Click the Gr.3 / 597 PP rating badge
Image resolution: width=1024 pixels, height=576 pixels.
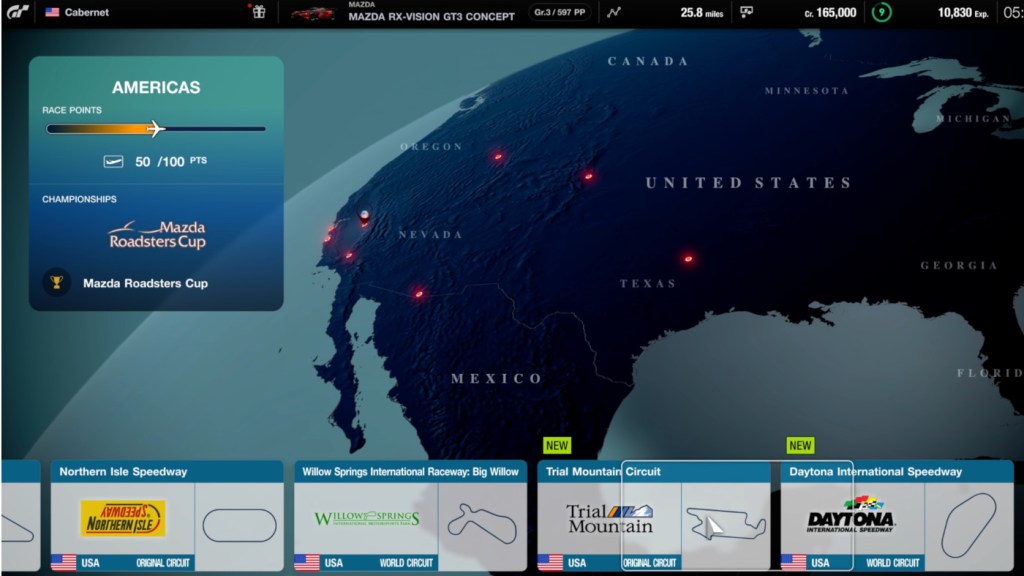coord(560,12)
